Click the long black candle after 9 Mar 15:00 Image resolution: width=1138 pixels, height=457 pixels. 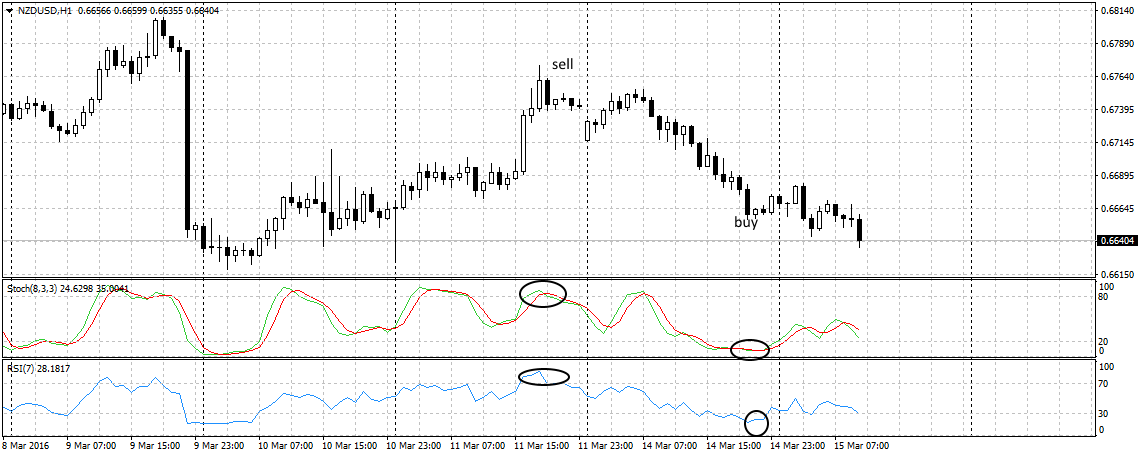click(187, 140)
